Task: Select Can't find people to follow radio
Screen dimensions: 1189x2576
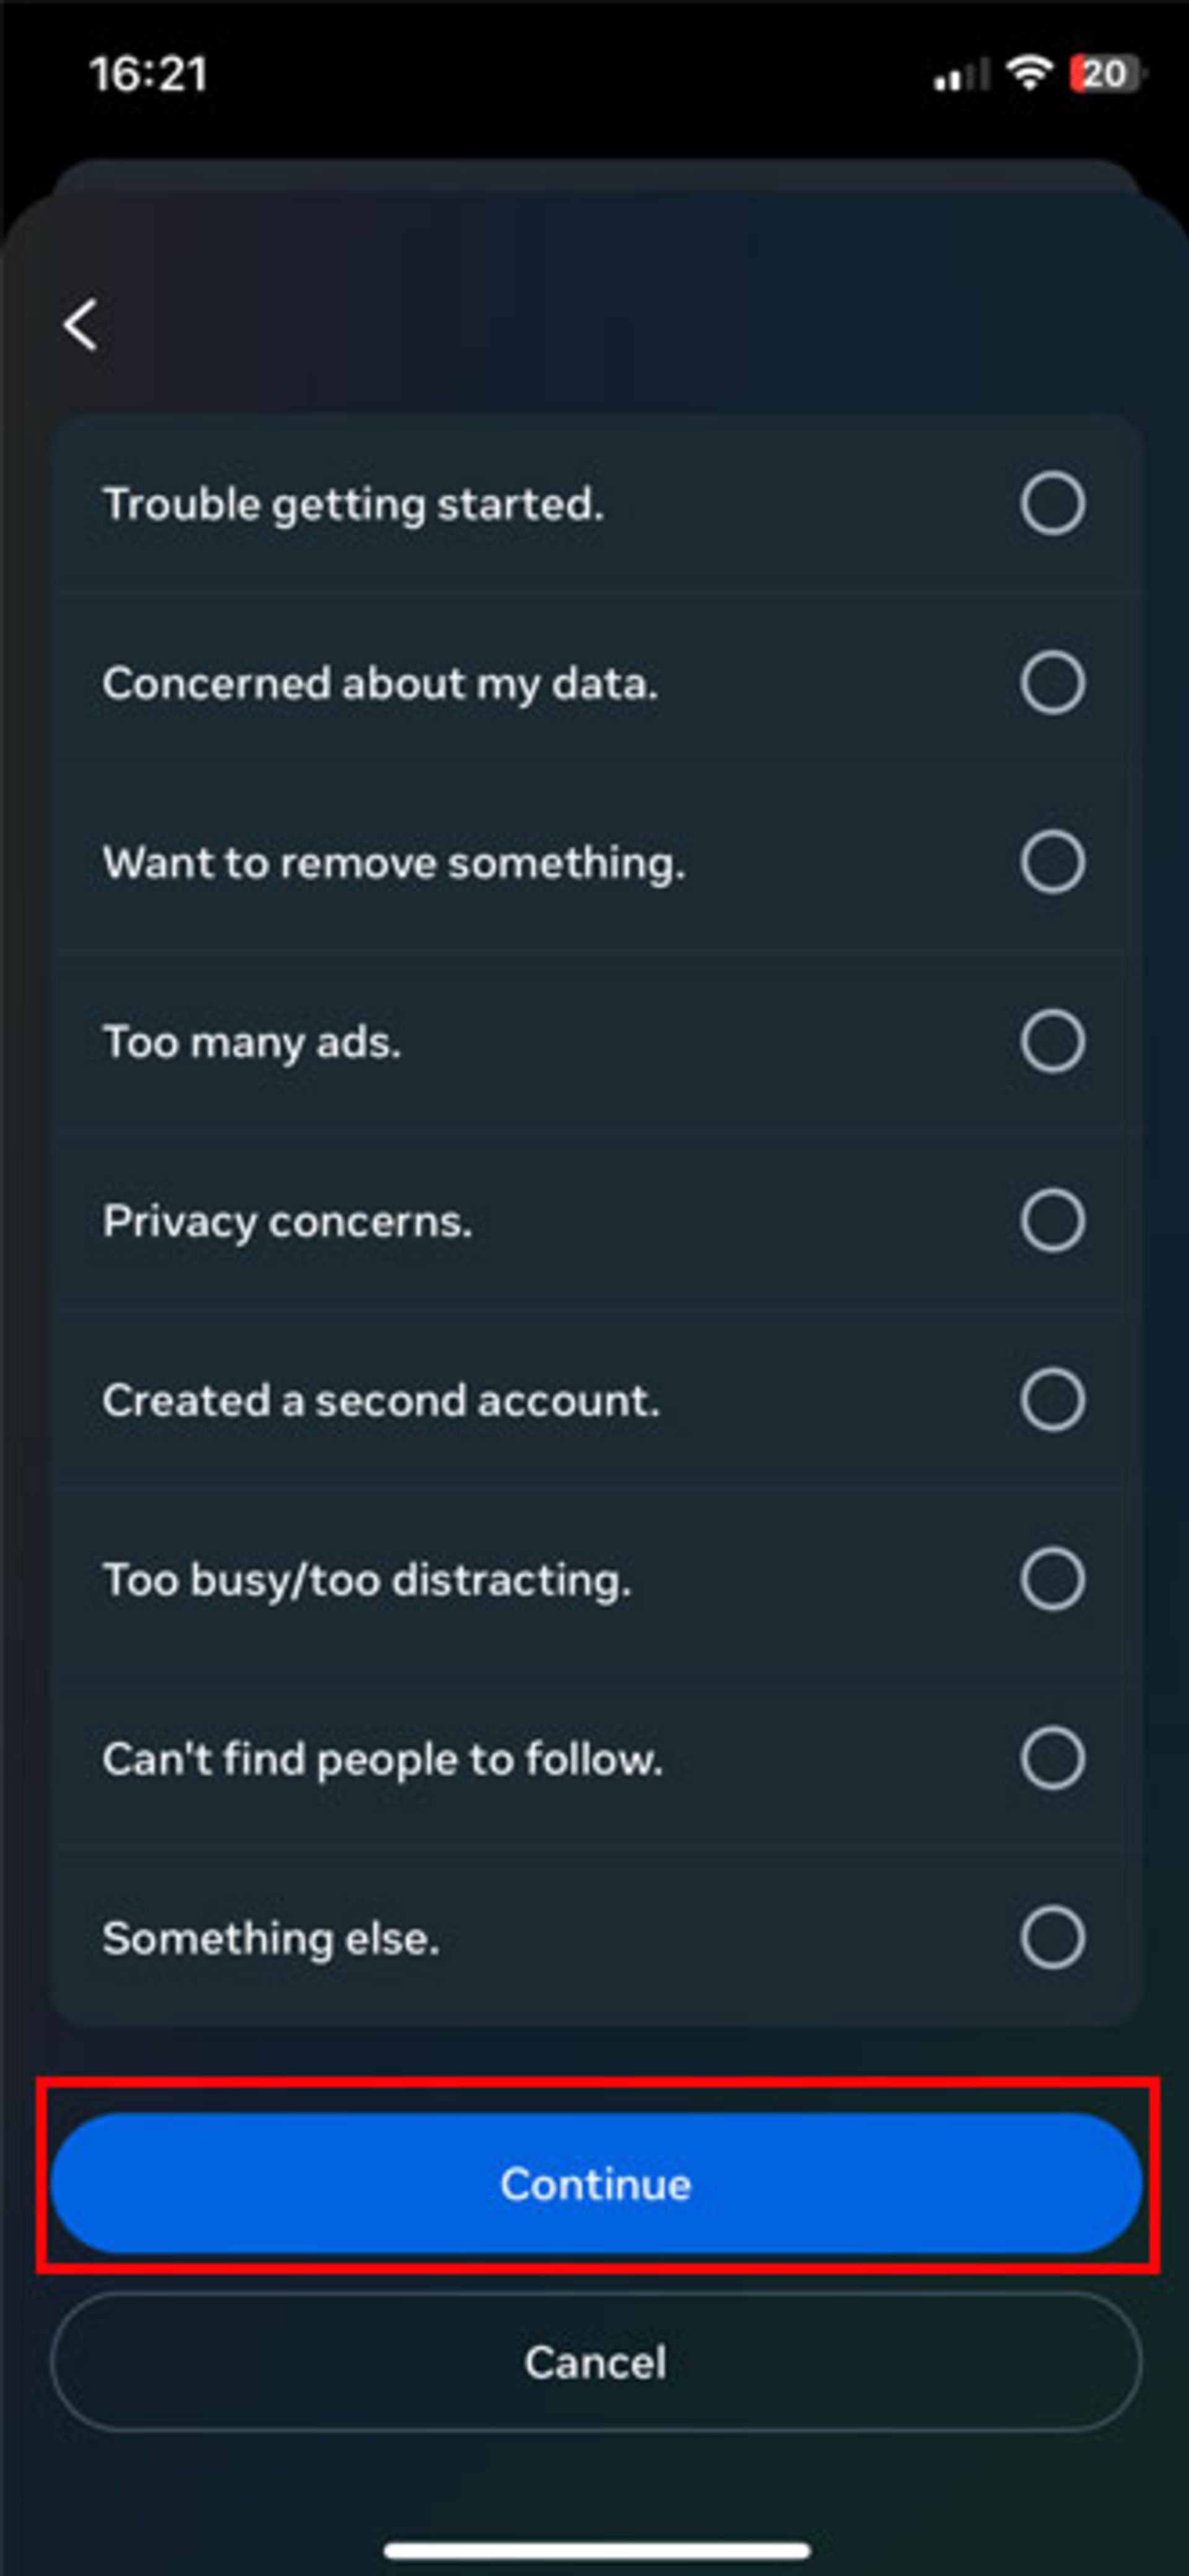Action: [1052, 1758]
